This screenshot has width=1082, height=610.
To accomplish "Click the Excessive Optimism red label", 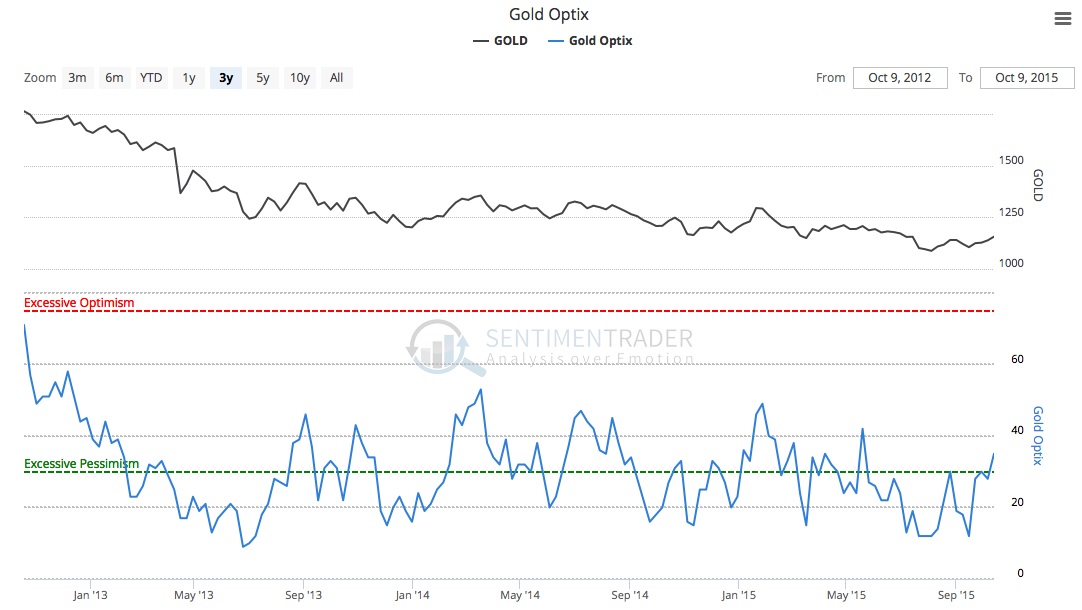I will (79, 303).
